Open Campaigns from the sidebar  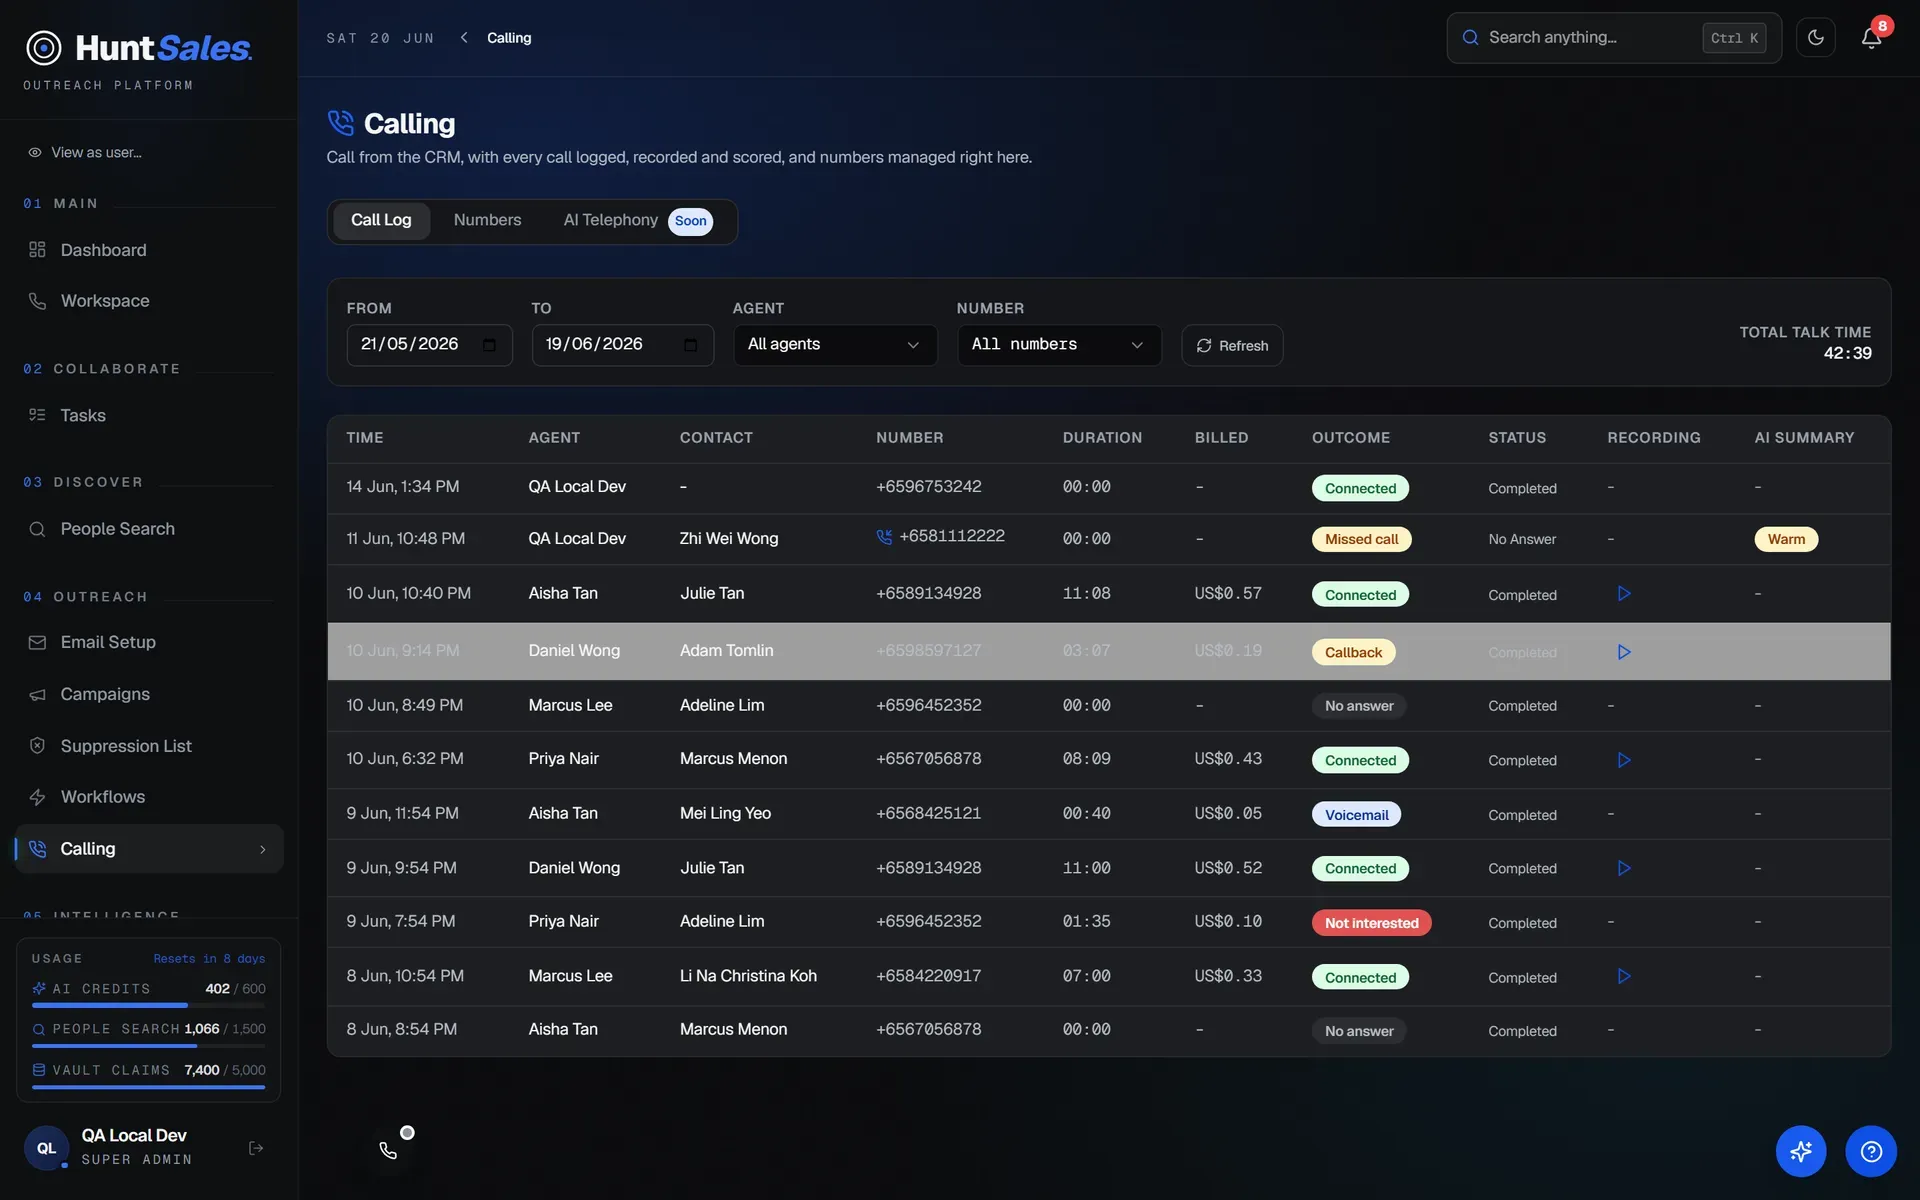(x=149, y=694)
